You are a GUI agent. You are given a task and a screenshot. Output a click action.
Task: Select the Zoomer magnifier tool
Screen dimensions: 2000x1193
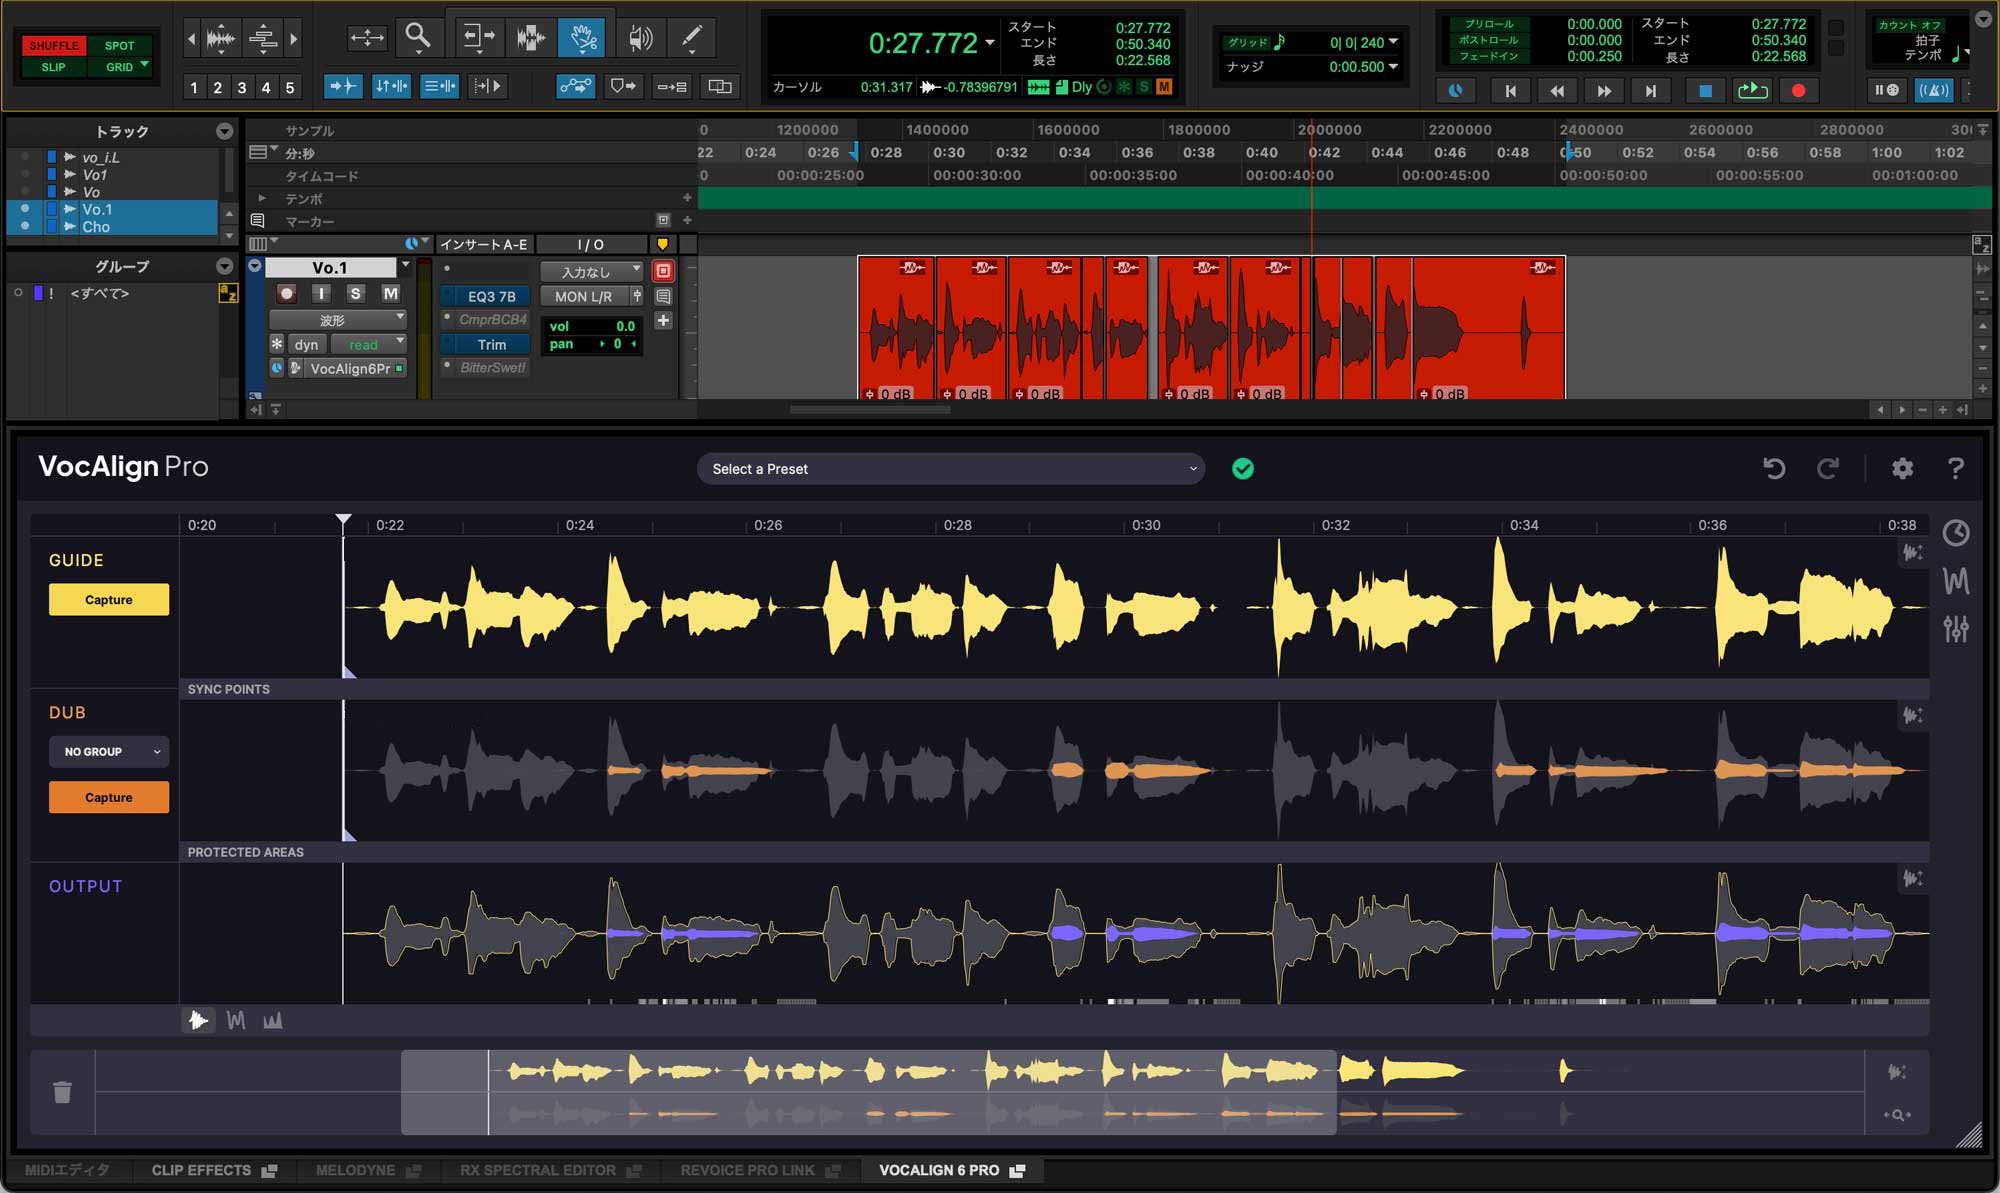pyautogui.click(x=418, y=38)
